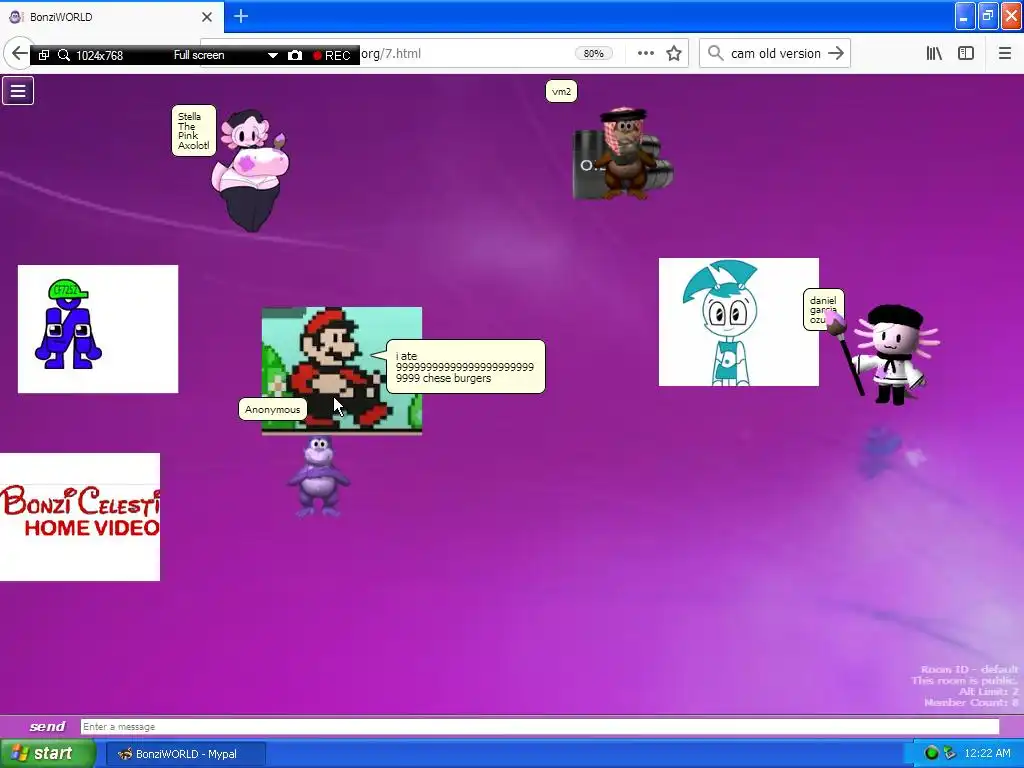Click the 1024x768 resolution label
This screenshot has width=1024, height=768.
click(x=99, y=56)
